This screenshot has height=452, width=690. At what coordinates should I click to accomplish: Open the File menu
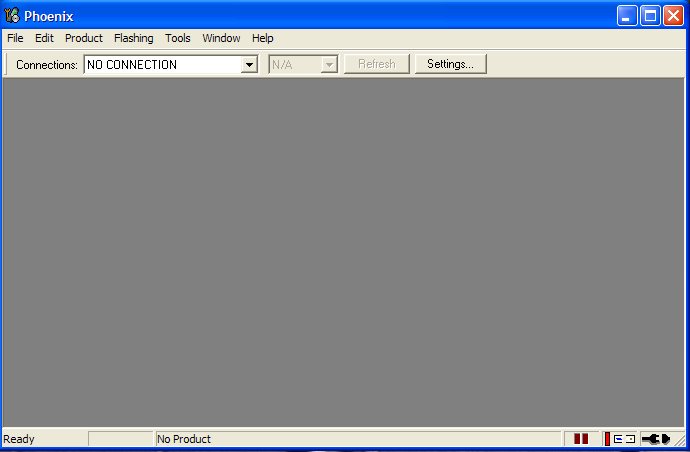pos(15,38)
